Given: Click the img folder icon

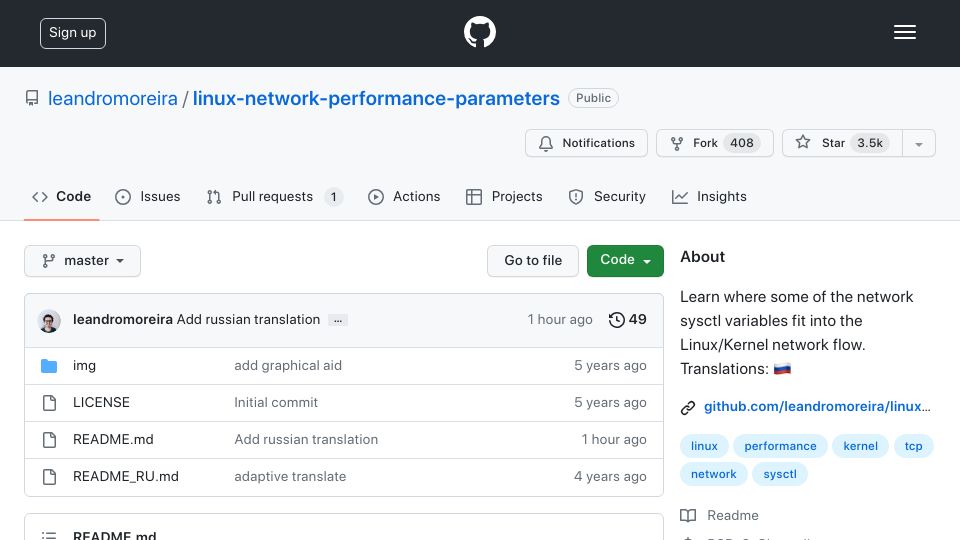Looking at the screenshot, I should pyautogui.click(x=49, y=366).
